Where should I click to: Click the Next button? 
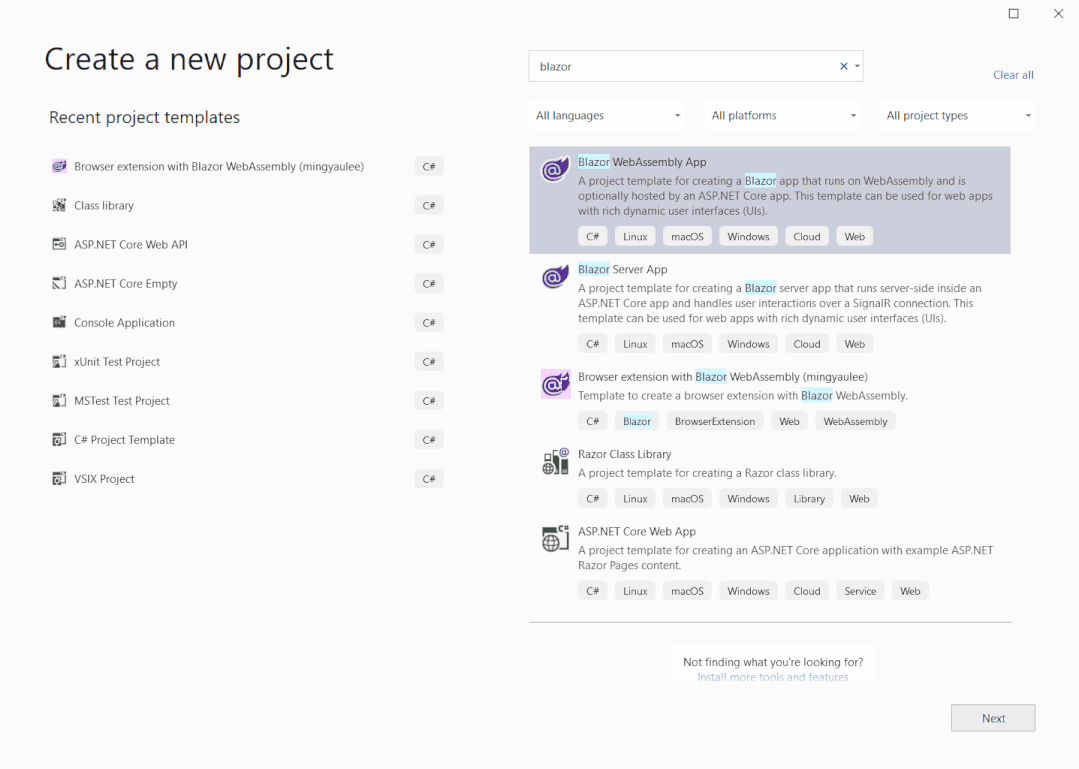click(993, 717)
